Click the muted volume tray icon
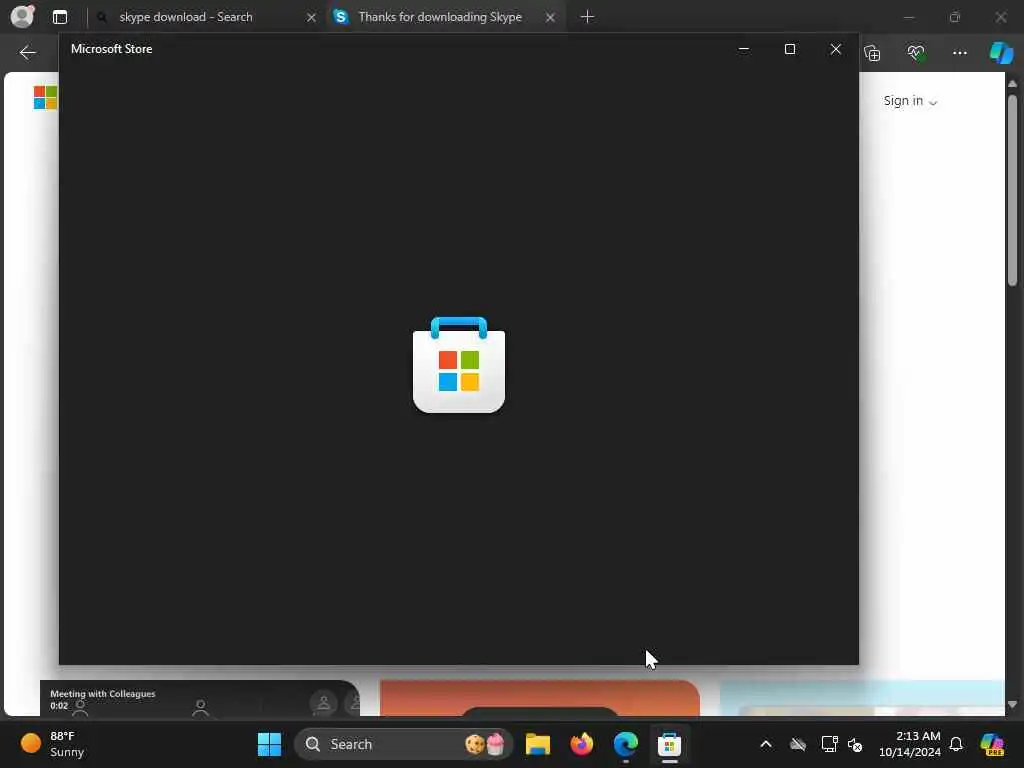 (x=855, y=744)
